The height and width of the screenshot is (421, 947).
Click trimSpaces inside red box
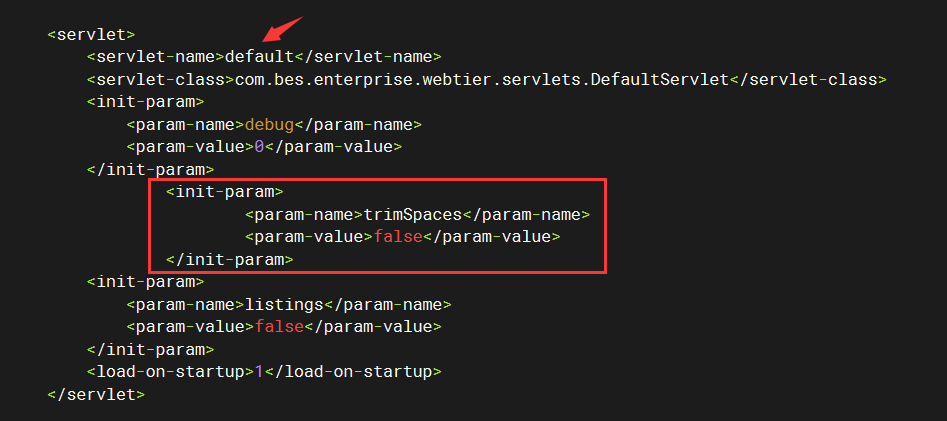tap(412, 214)
